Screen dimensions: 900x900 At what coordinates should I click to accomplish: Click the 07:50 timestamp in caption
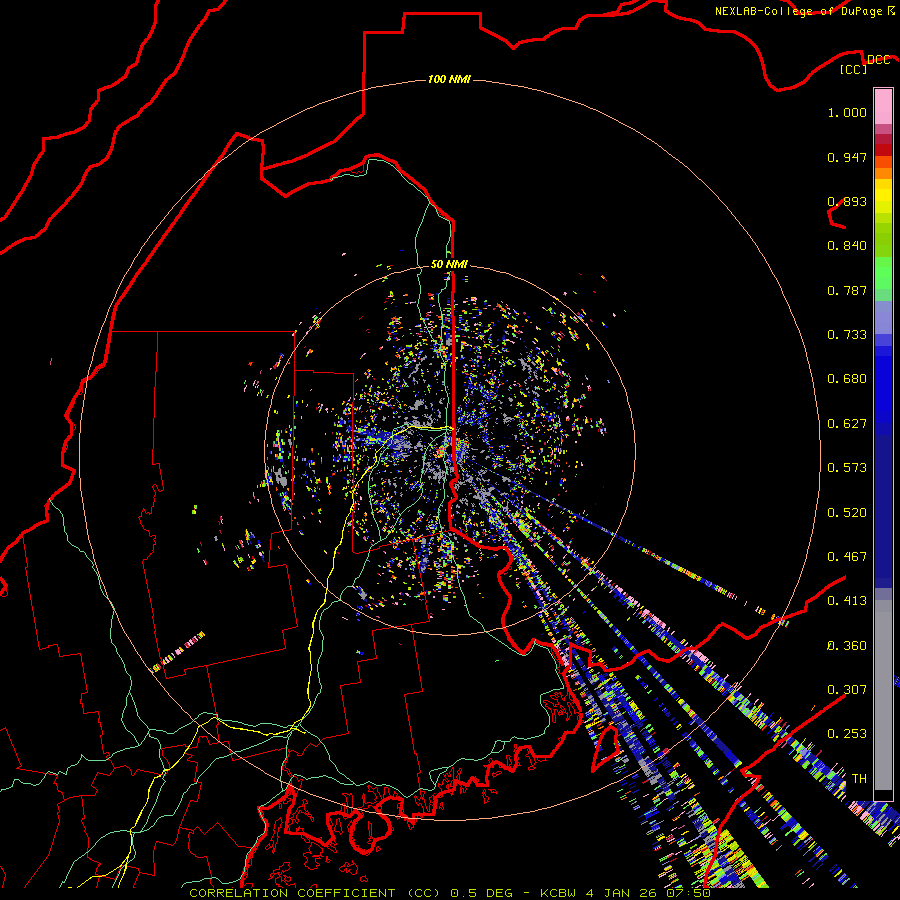pos(688,893)
